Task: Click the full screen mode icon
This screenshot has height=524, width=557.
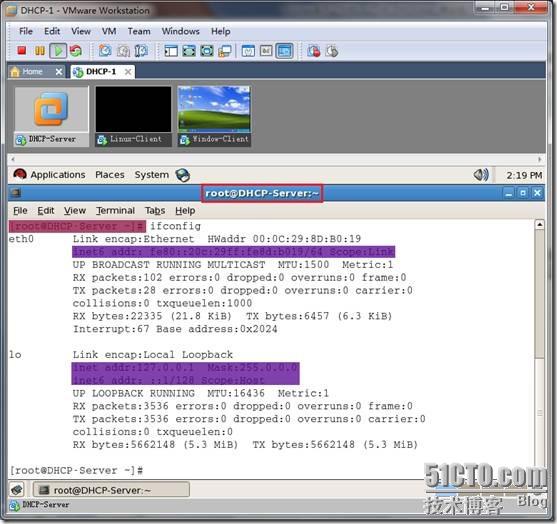Action: 189,51
